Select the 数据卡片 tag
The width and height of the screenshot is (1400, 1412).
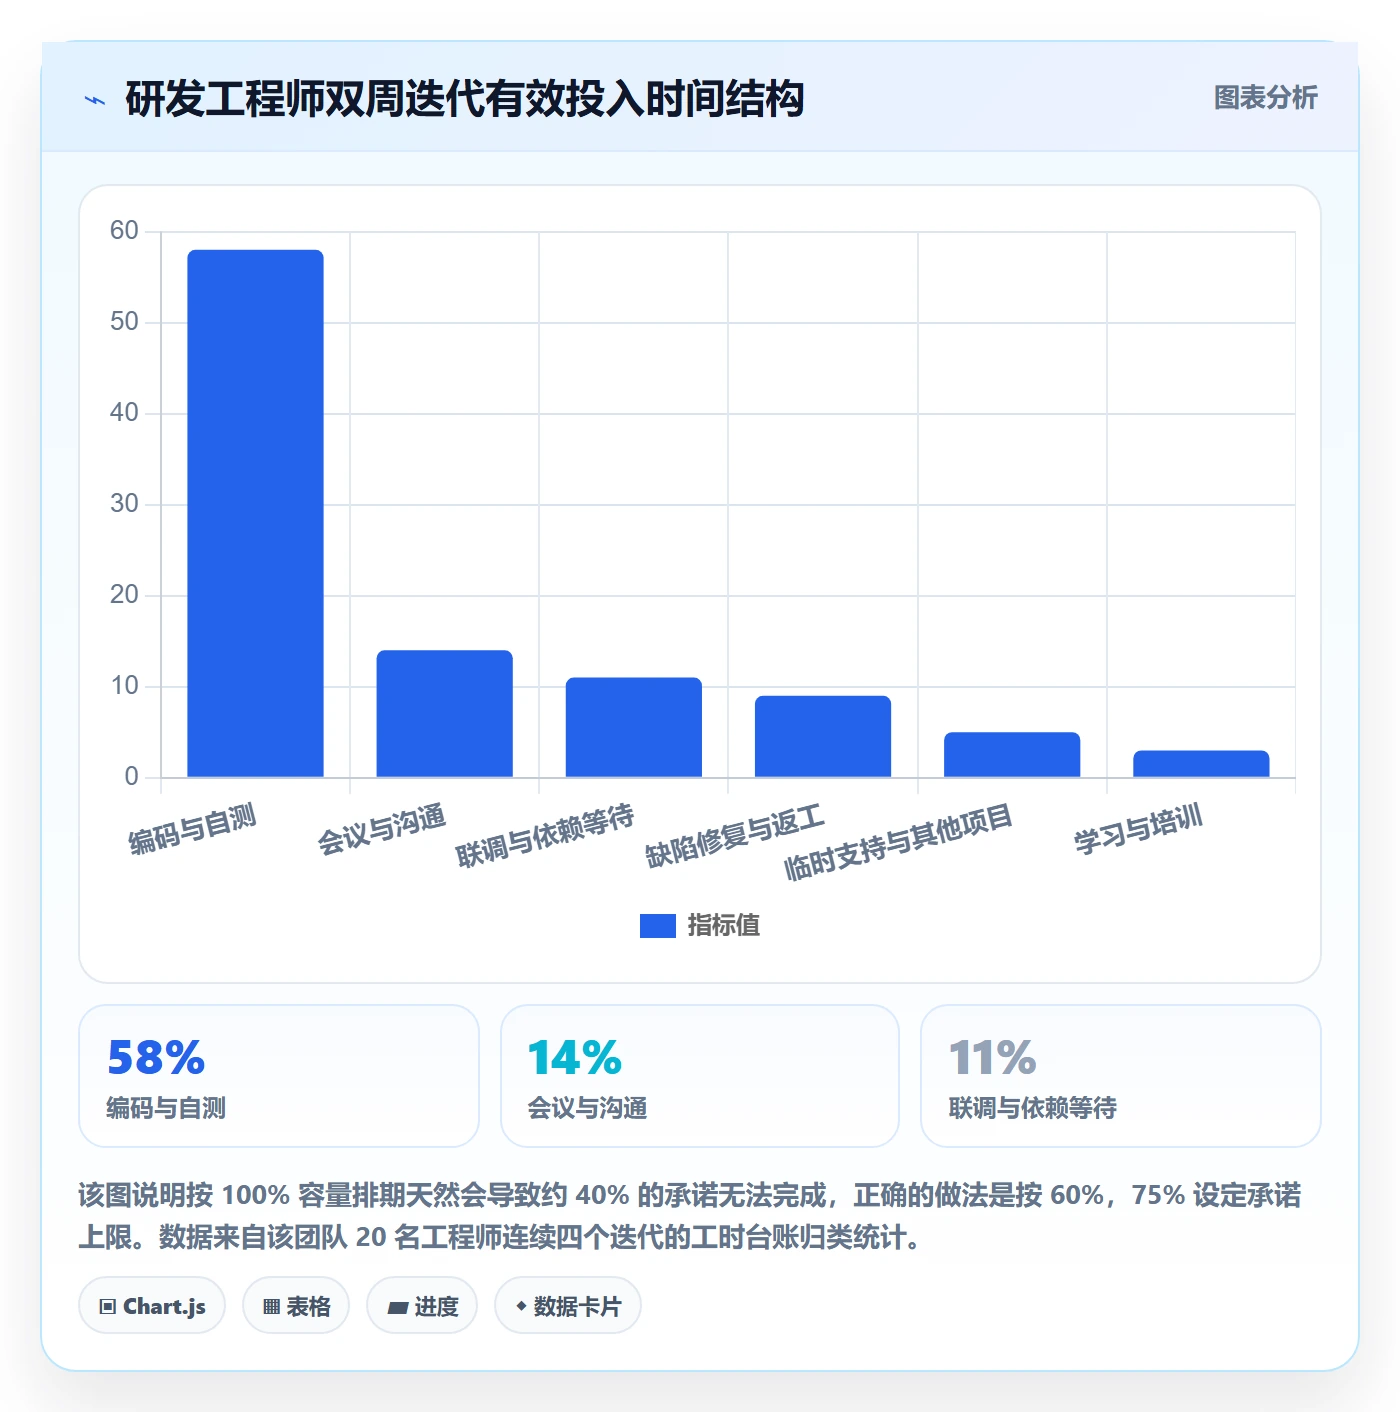tap(568, 1305)
